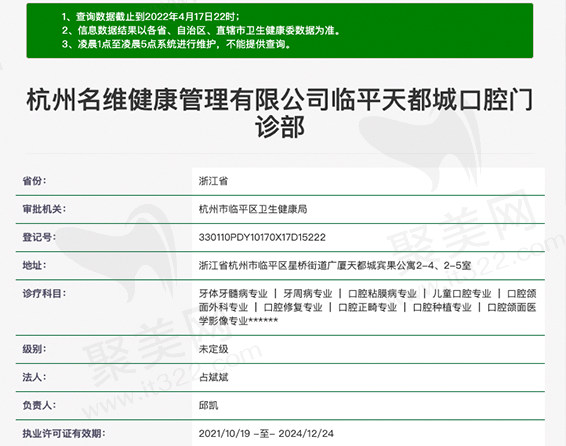Click the 审批机关 field label

tap(44, 209)
